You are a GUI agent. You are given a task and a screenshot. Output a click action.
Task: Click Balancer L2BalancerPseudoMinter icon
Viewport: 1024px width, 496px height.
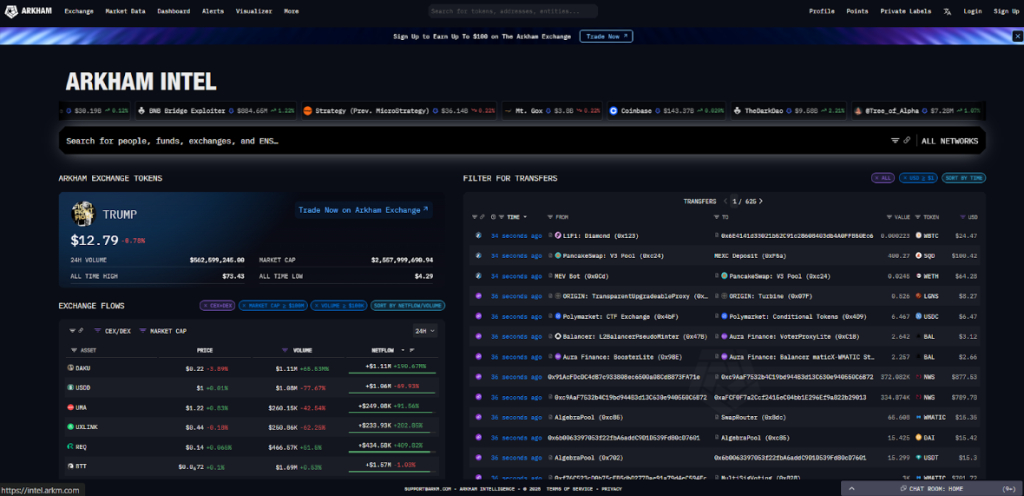tap(558, 336)
